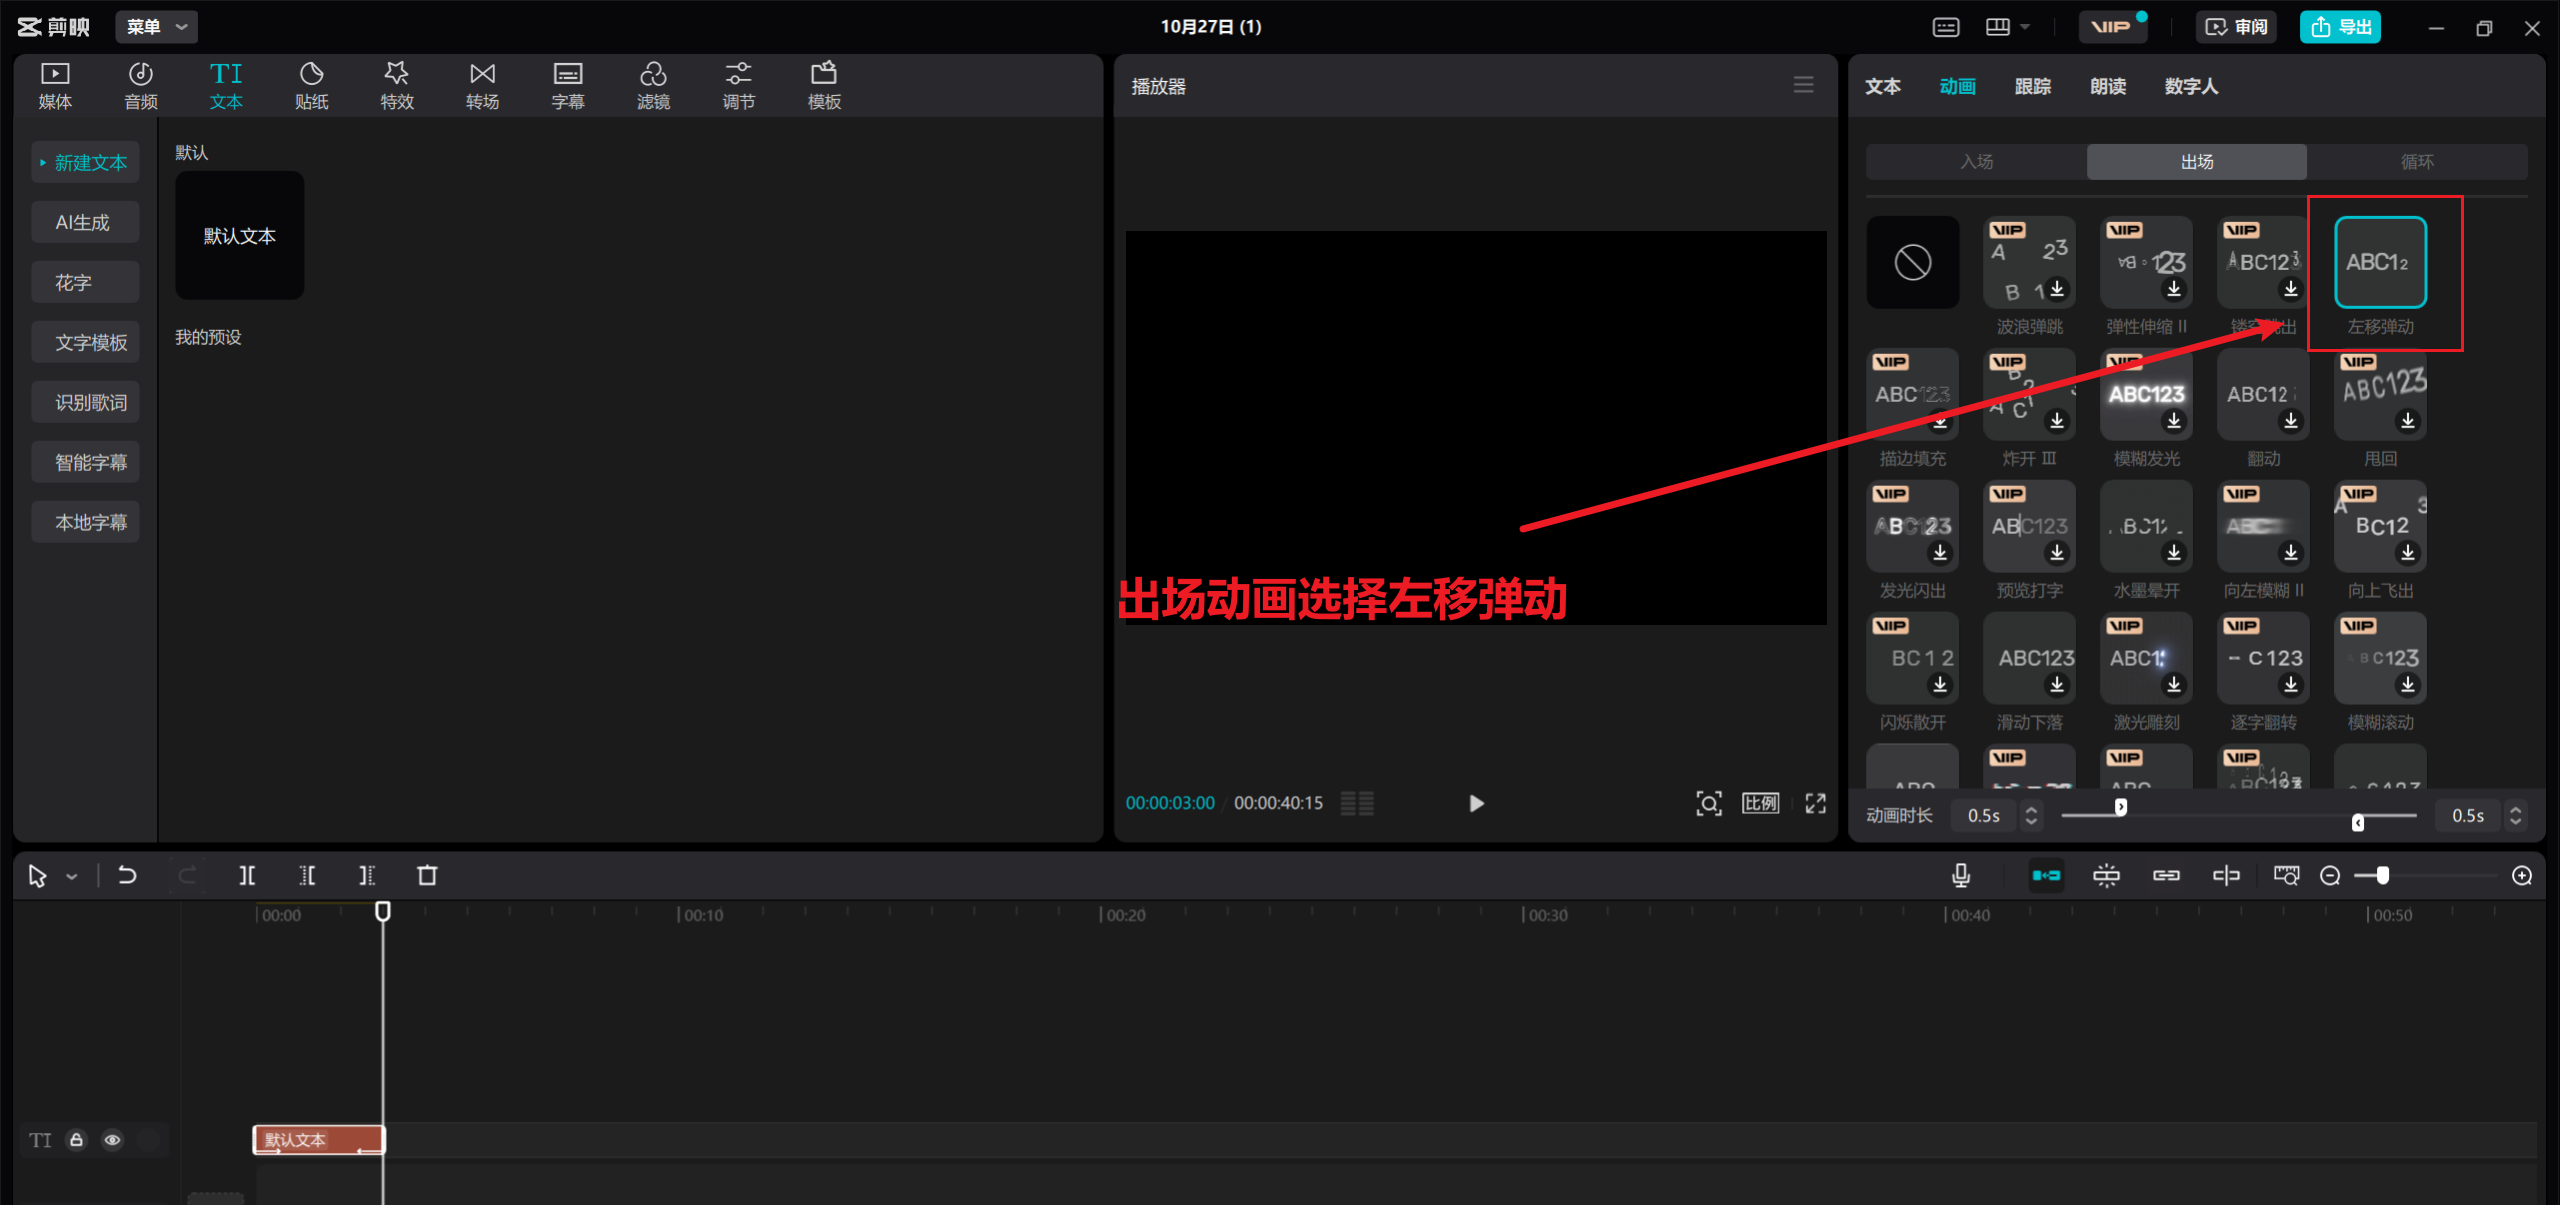This screenshot has width=2560, height=1205.
Task: Expand the 新建文本 sidebar section
Action: (x=84, y=162)
